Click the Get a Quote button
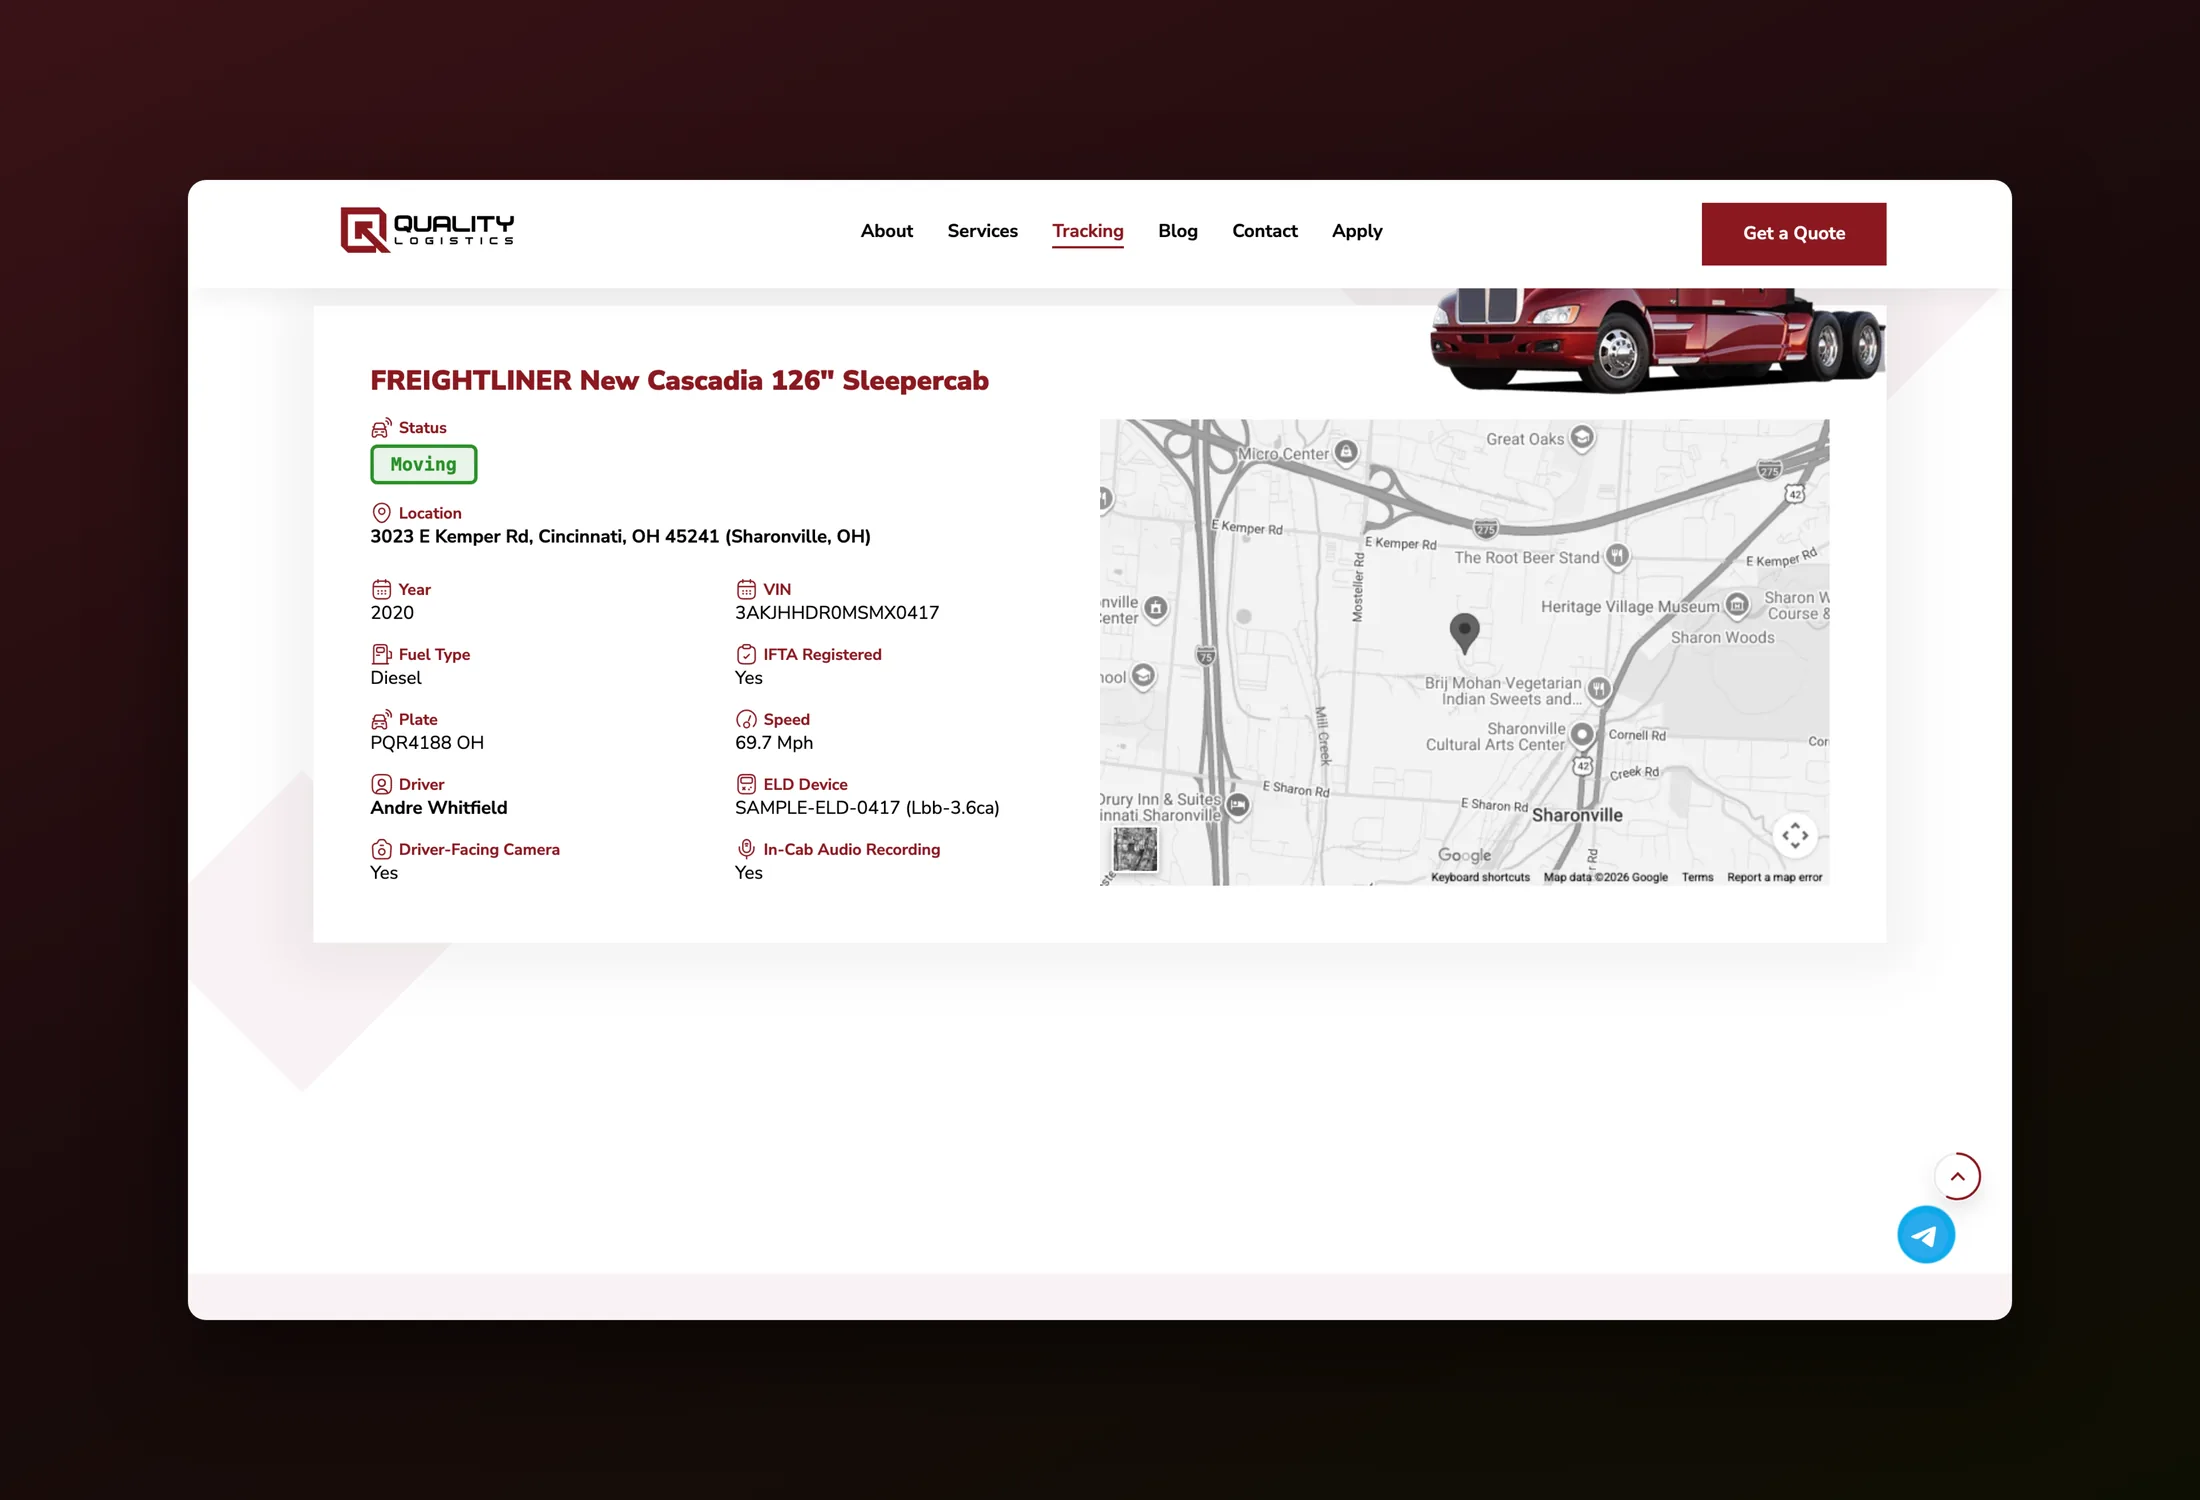 (x=1793, y=233)
